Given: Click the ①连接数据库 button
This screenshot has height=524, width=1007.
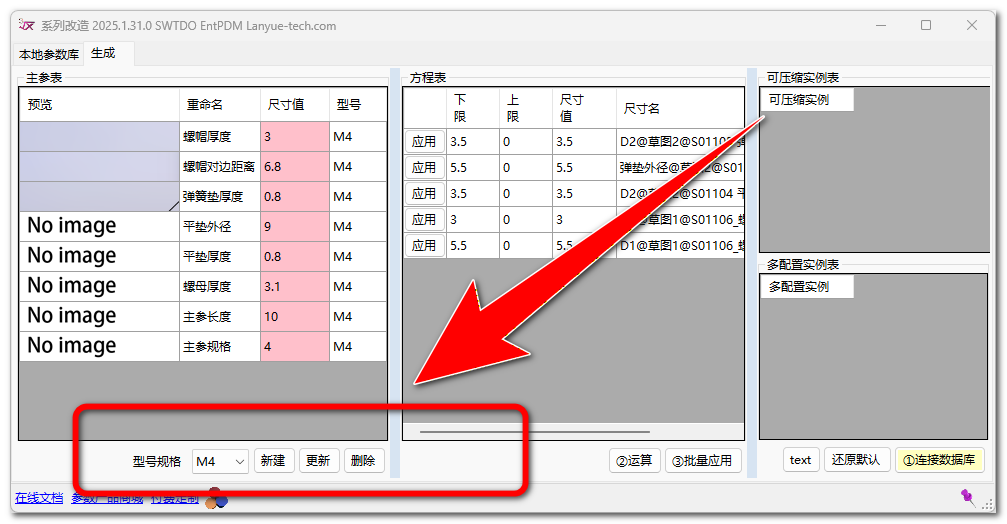Looking at the screenshot, I should click(x=939, y=460).
